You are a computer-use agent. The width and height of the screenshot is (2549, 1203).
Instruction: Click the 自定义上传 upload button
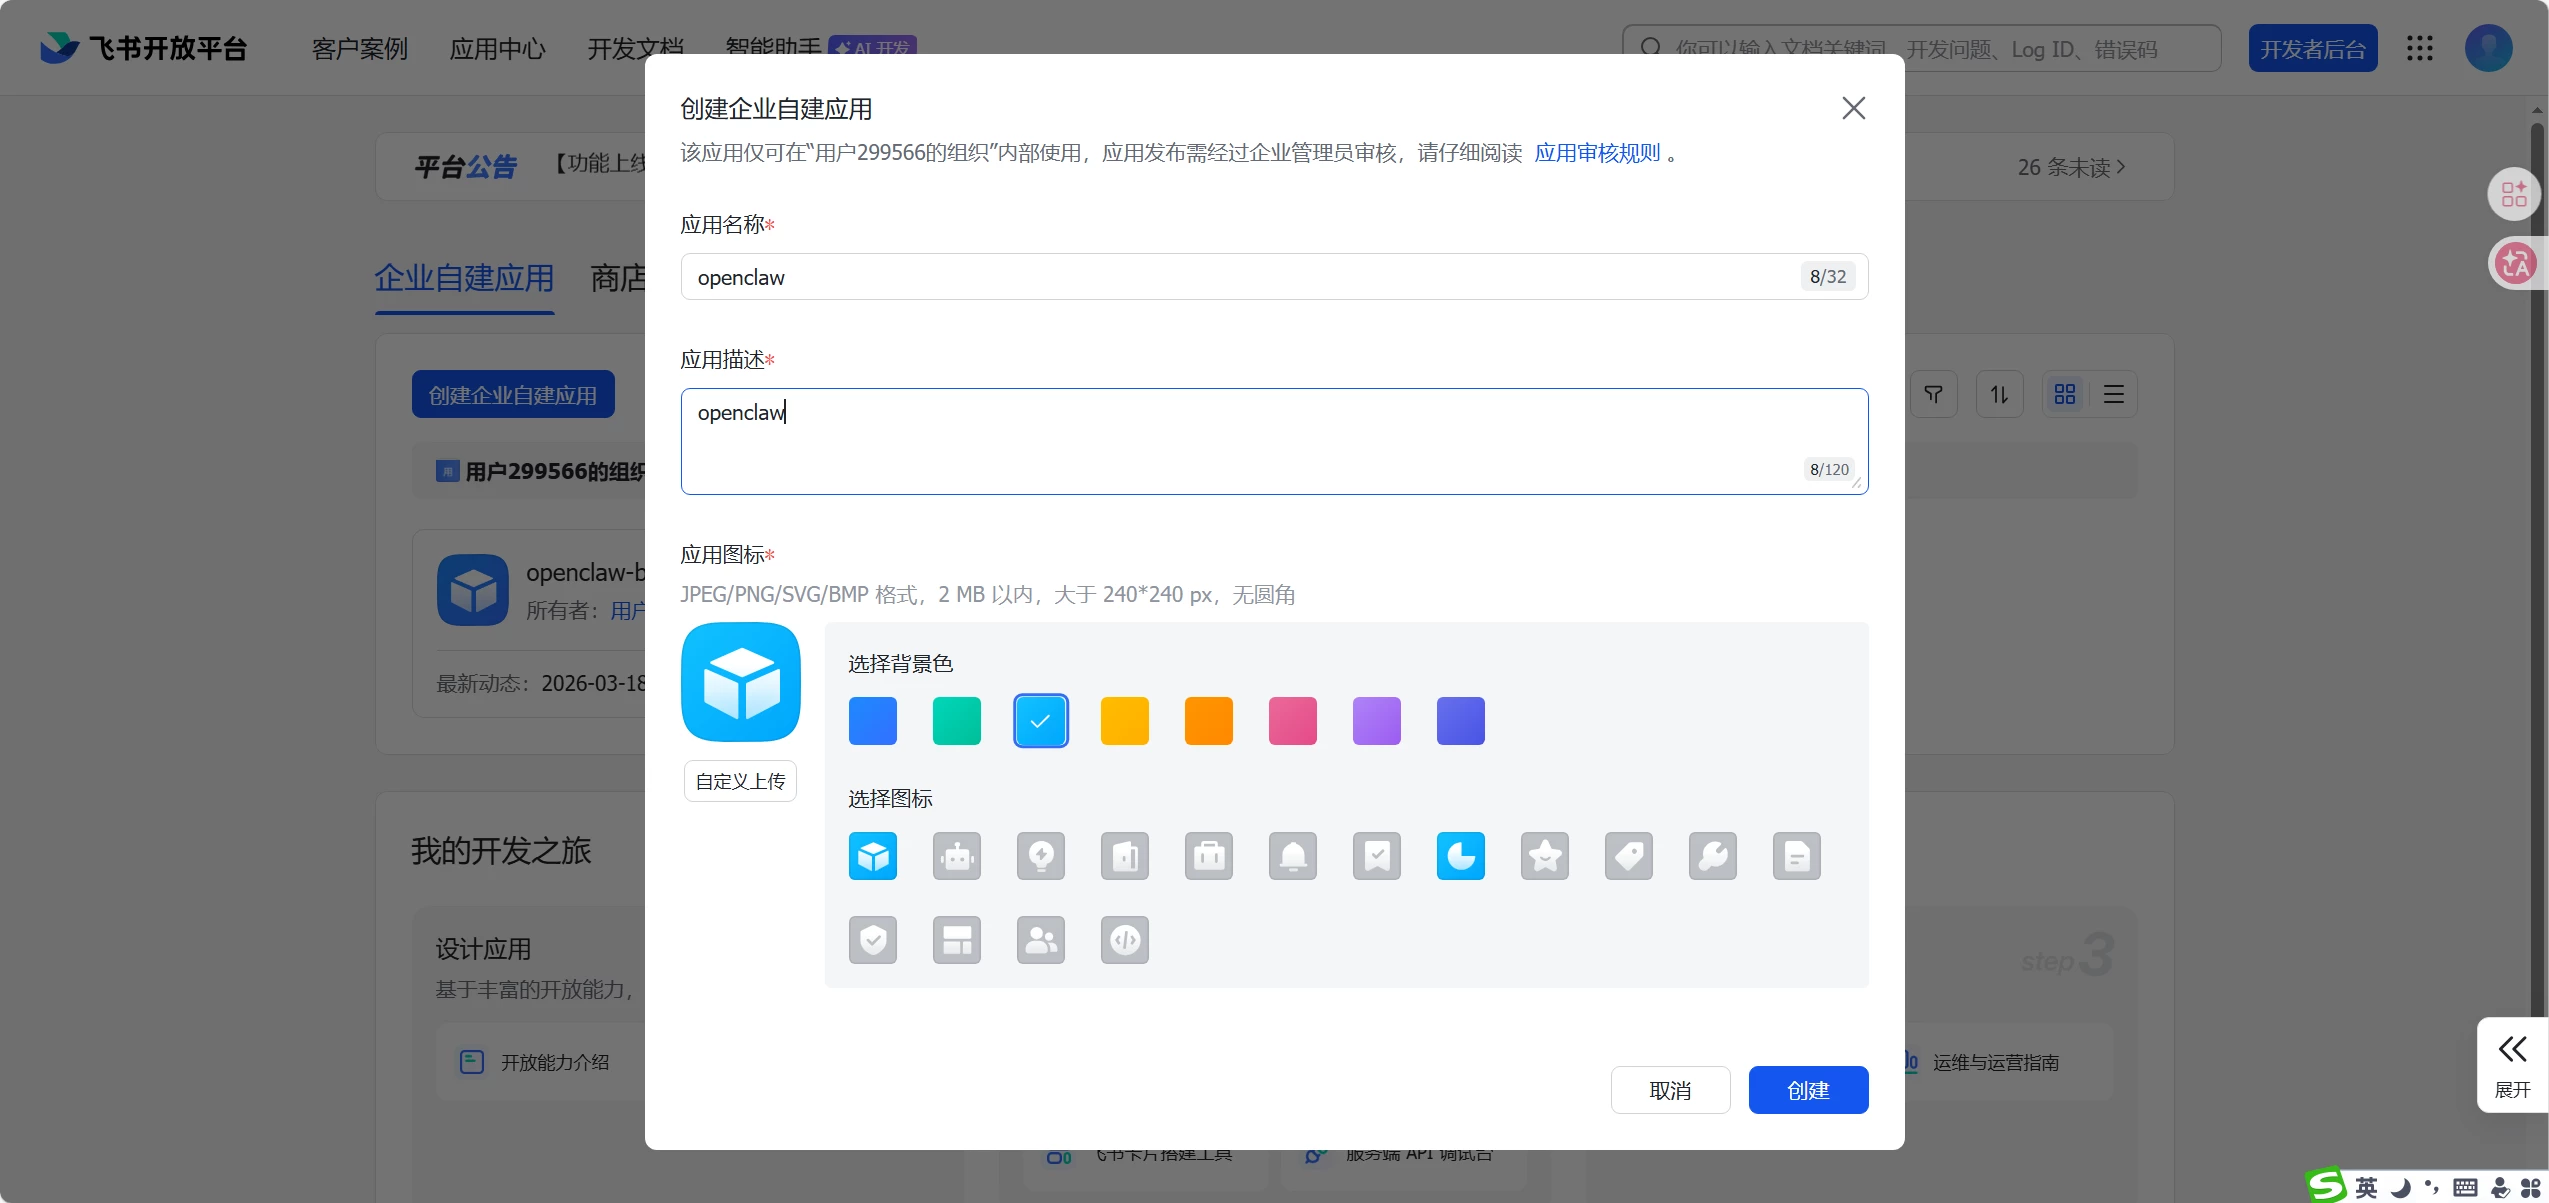click(x=740, y=781)
